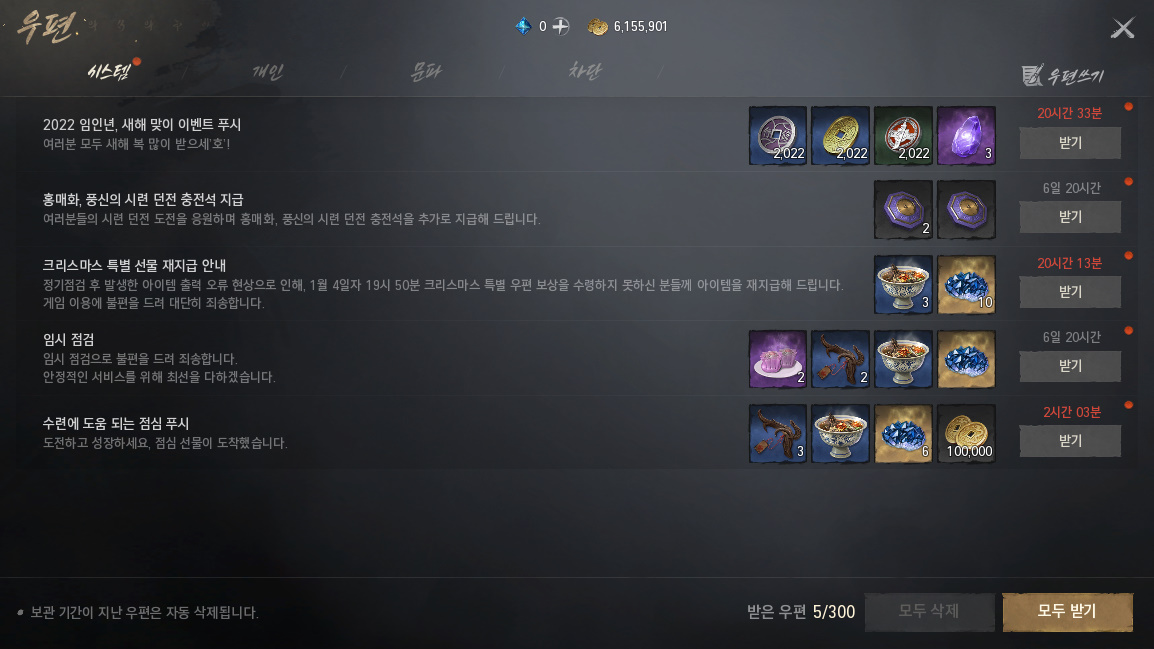Click the 모두 삭제 delete-all button

pyautogui.click(x=929, y=611)
